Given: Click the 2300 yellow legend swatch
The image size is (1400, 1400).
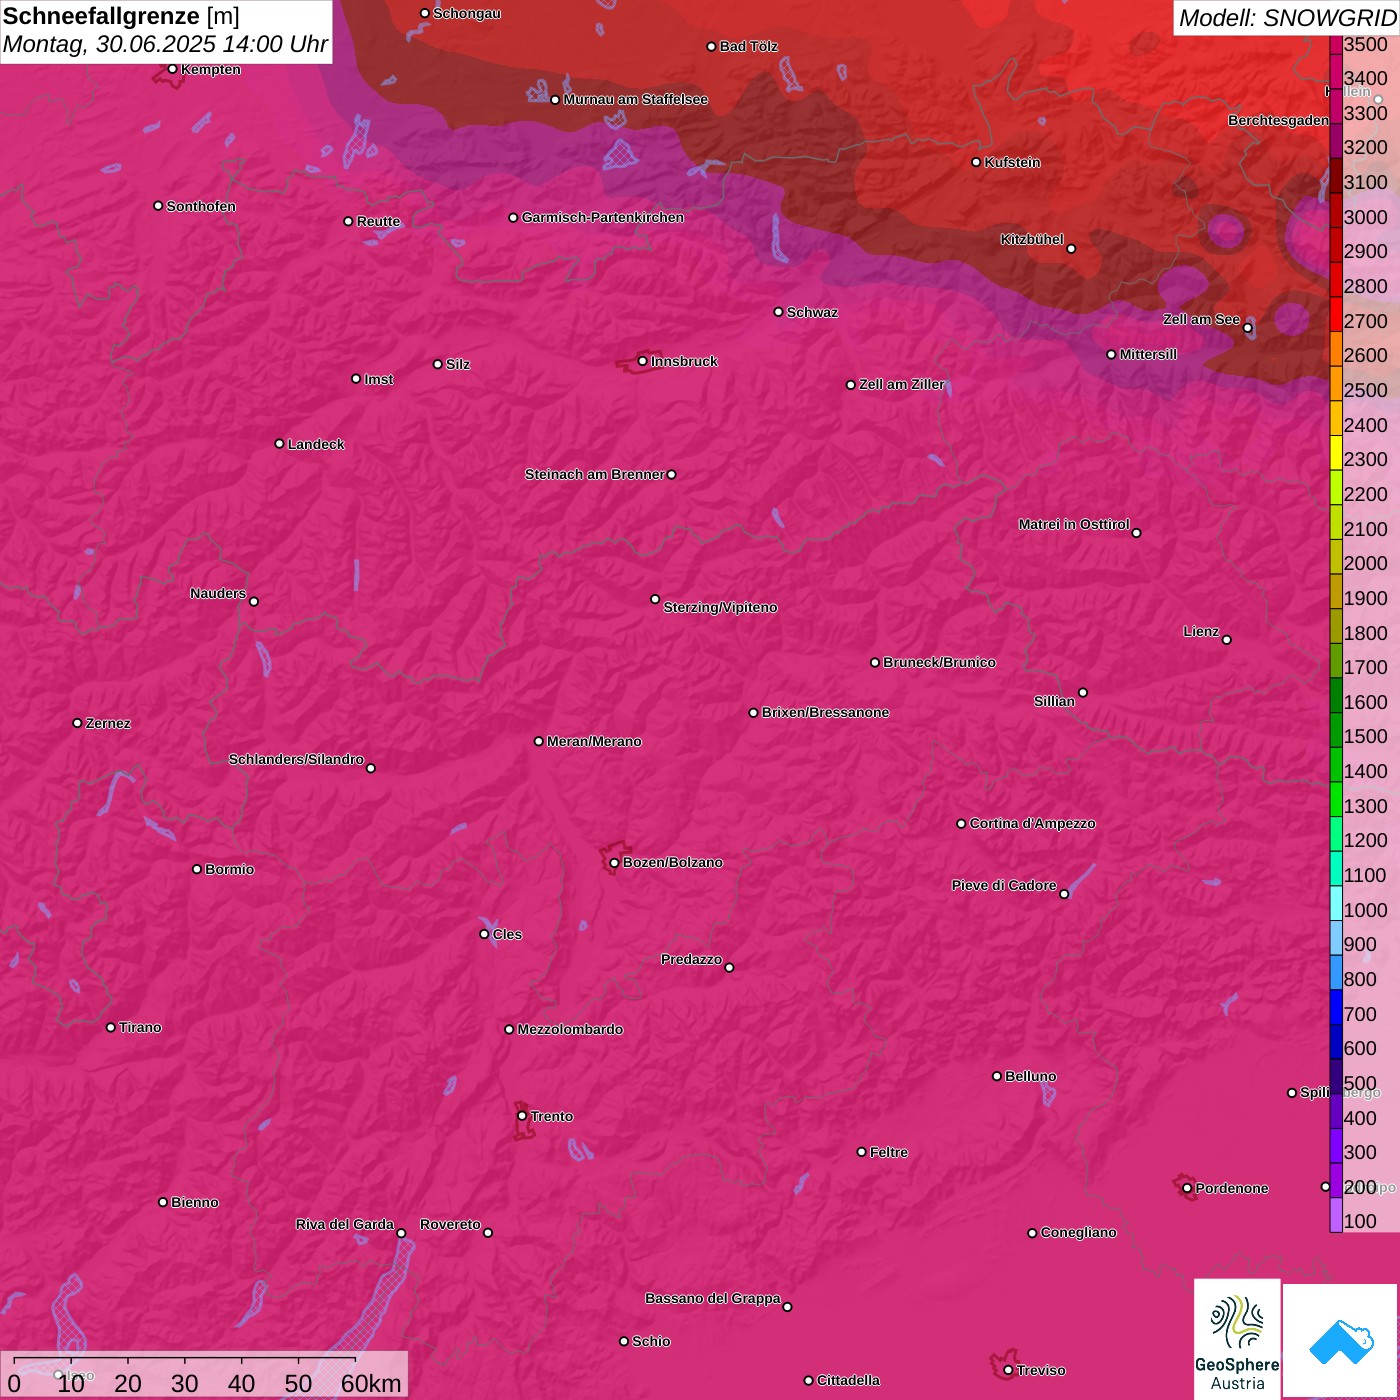Looking at the screenshot, I should tap(1336, 452).
